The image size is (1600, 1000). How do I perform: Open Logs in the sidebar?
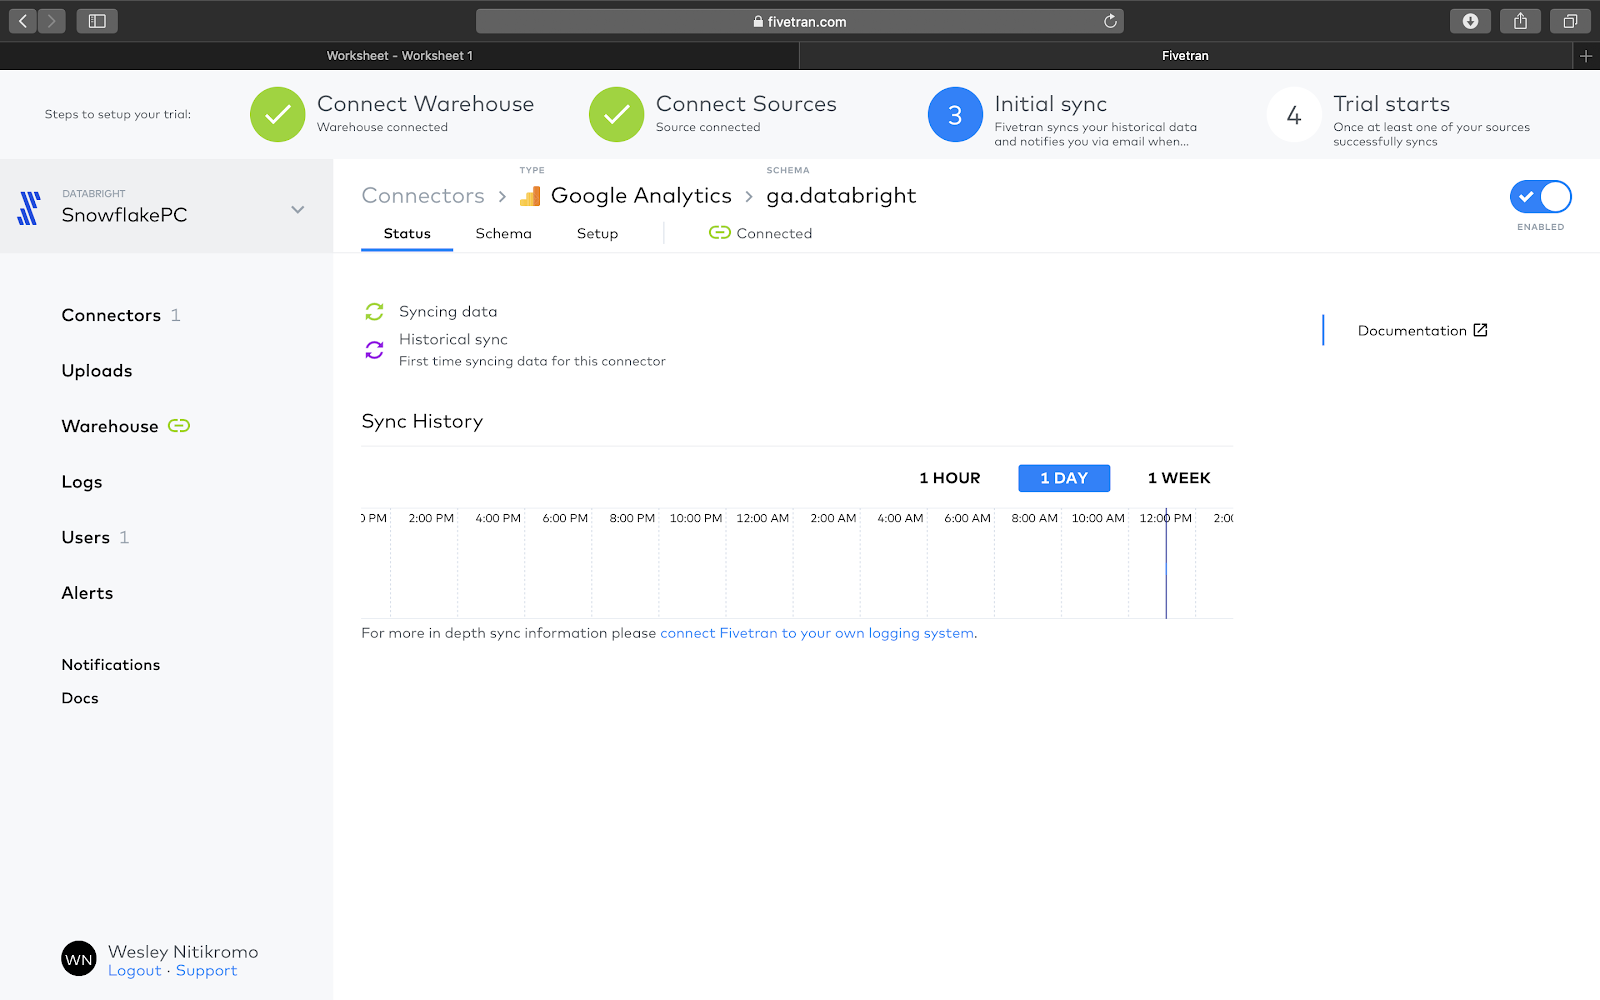click(82, 483)
